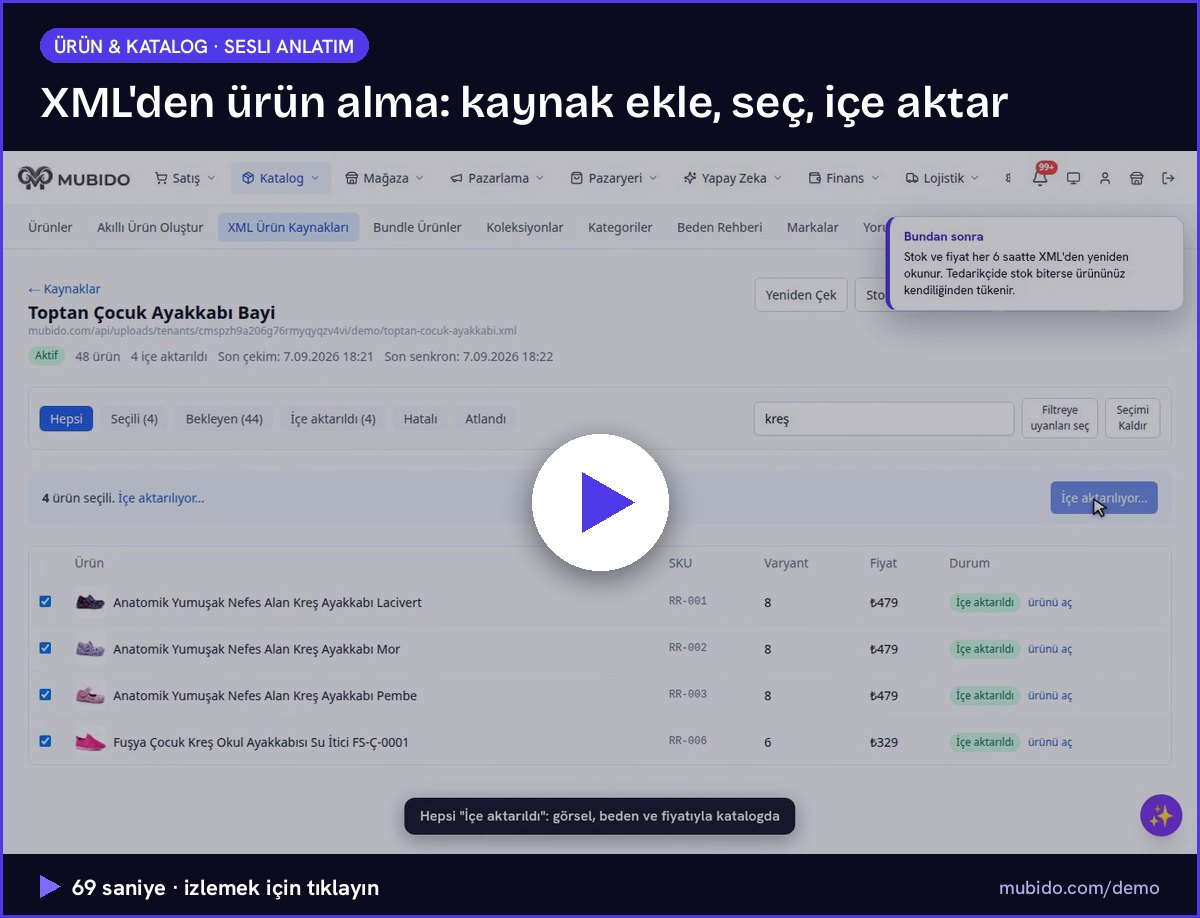
Task: Click the Pazarlama megaphone icon
Action: tap(456, 178)
